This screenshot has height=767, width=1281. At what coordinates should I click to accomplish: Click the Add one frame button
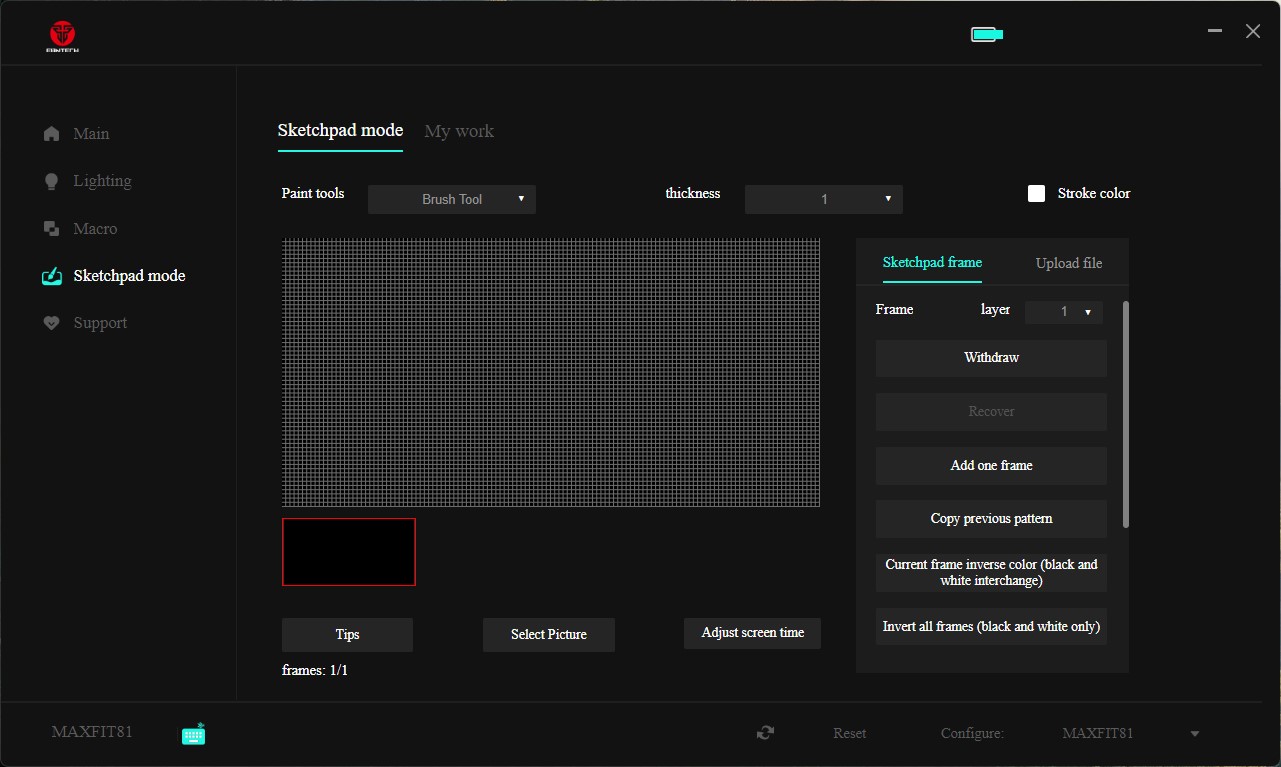coord(991,466)
